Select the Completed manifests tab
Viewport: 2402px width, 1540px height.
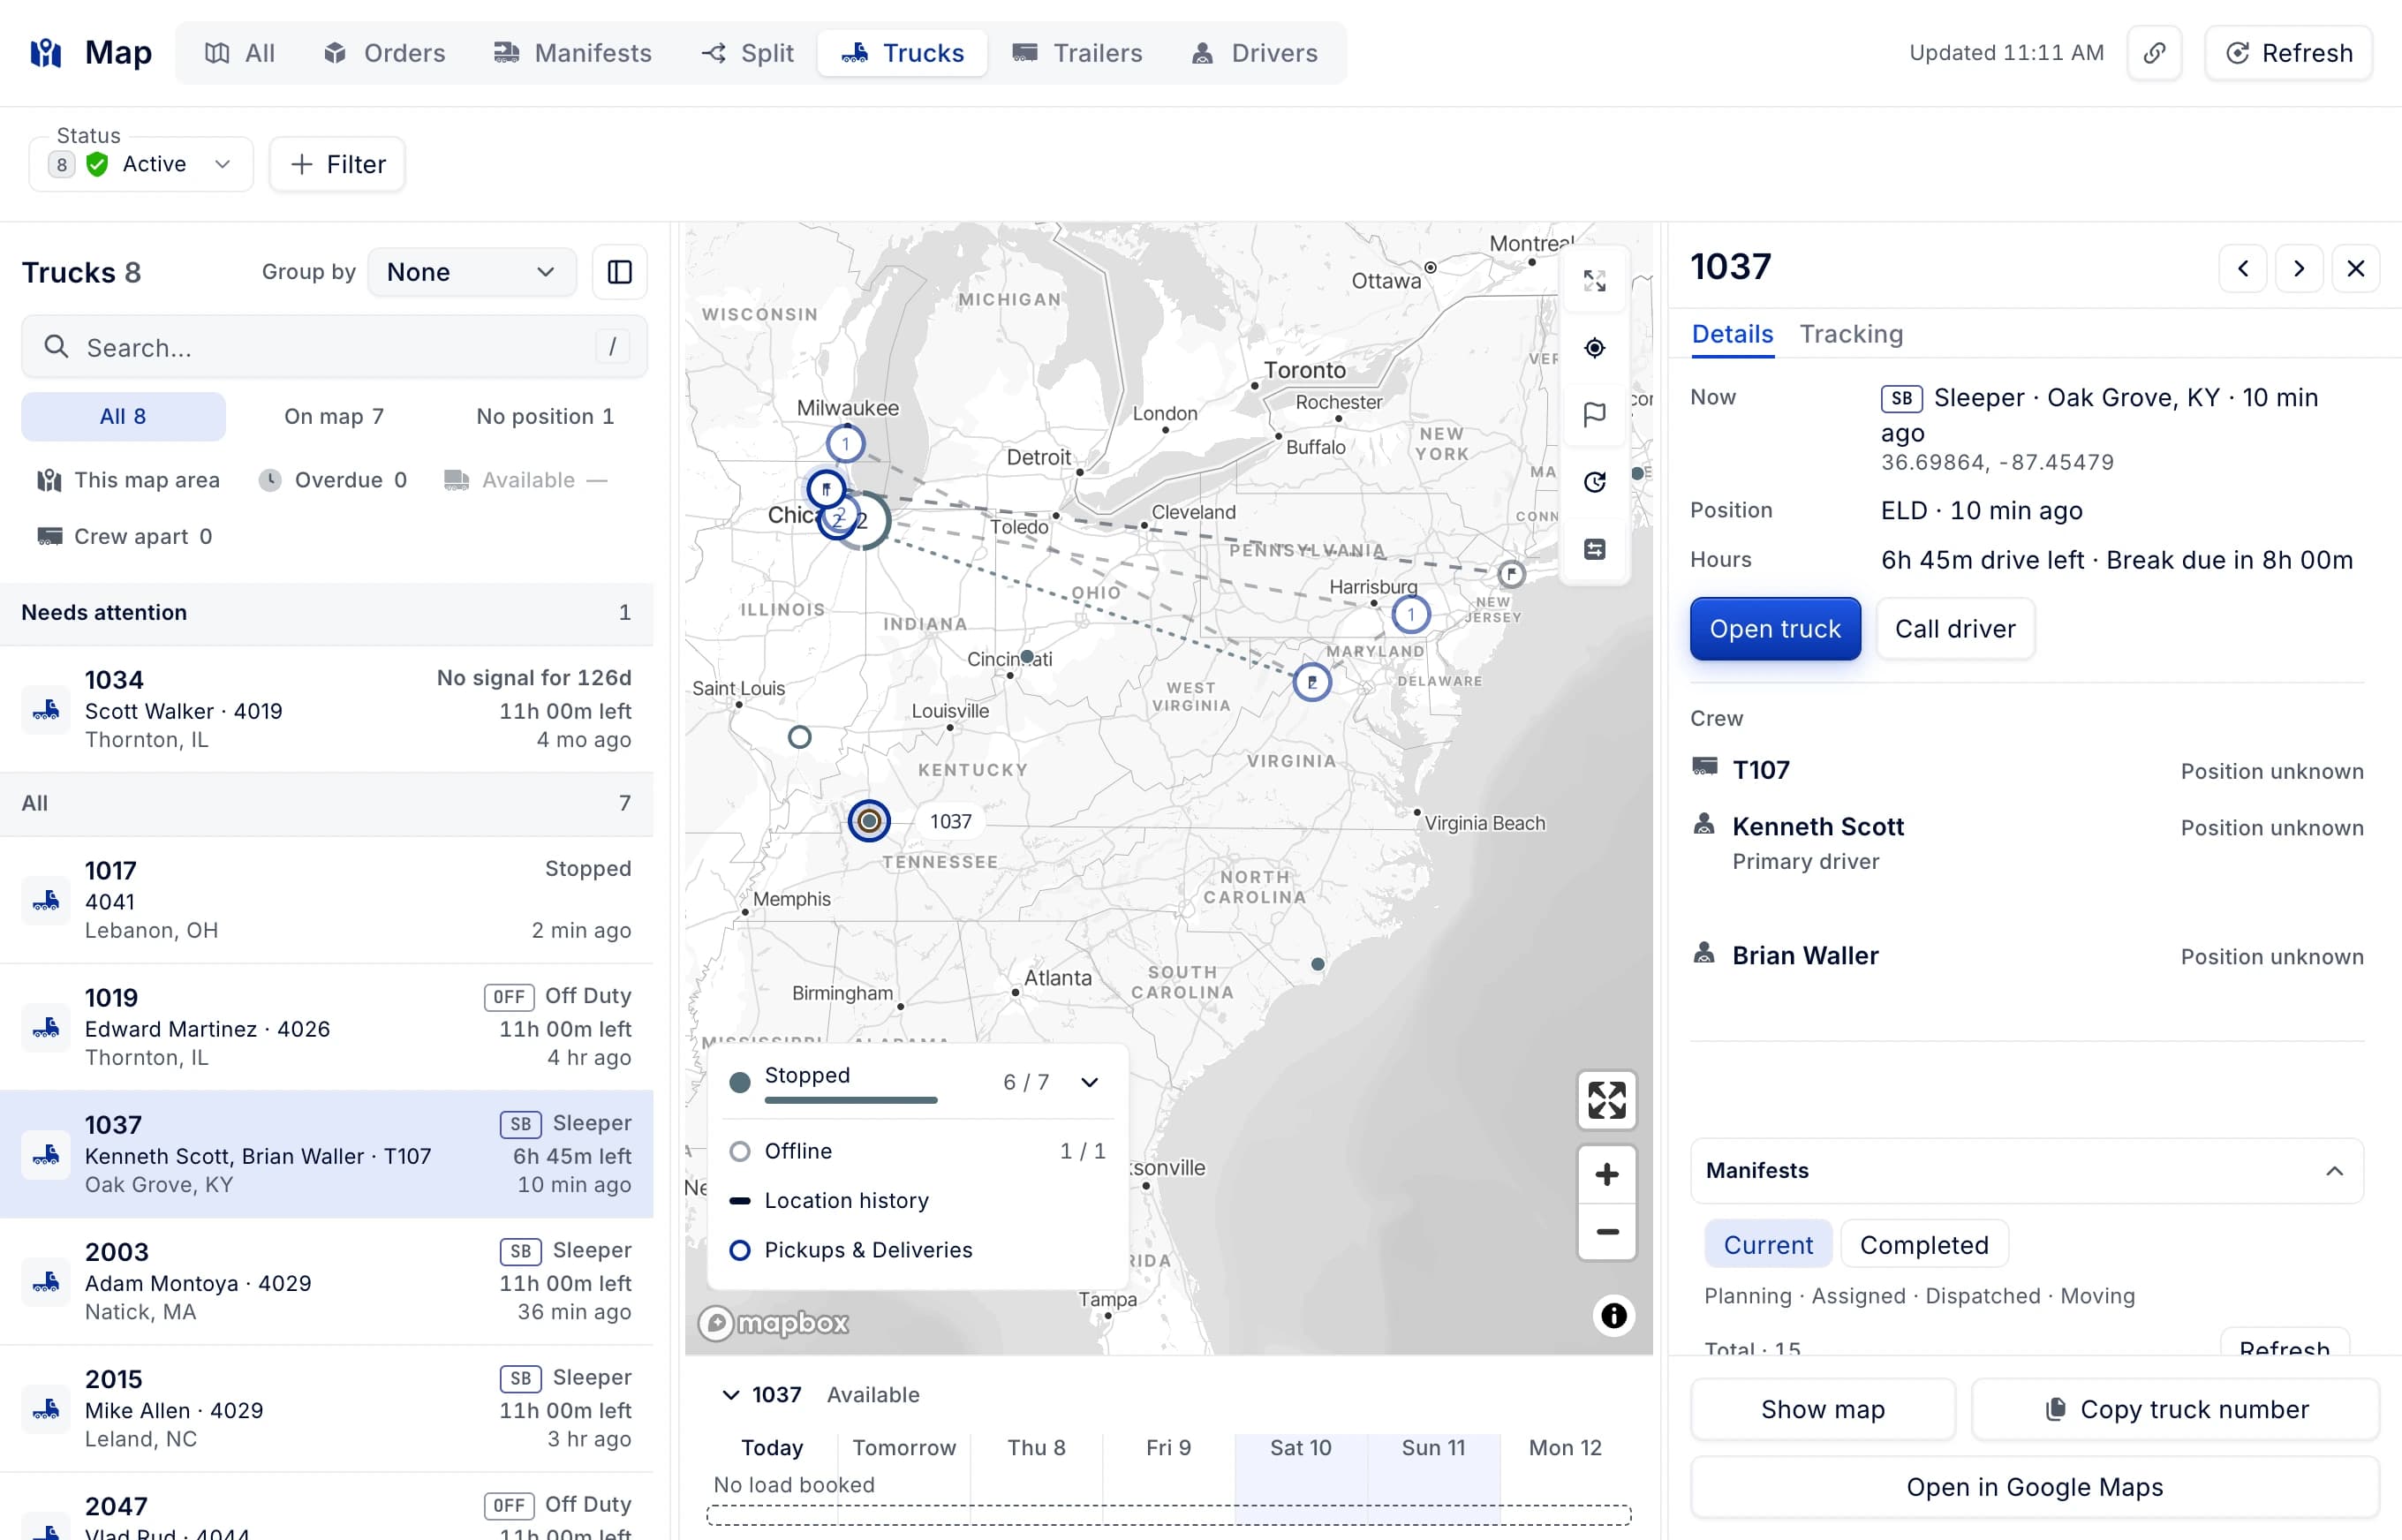tap(1924, 1245)
